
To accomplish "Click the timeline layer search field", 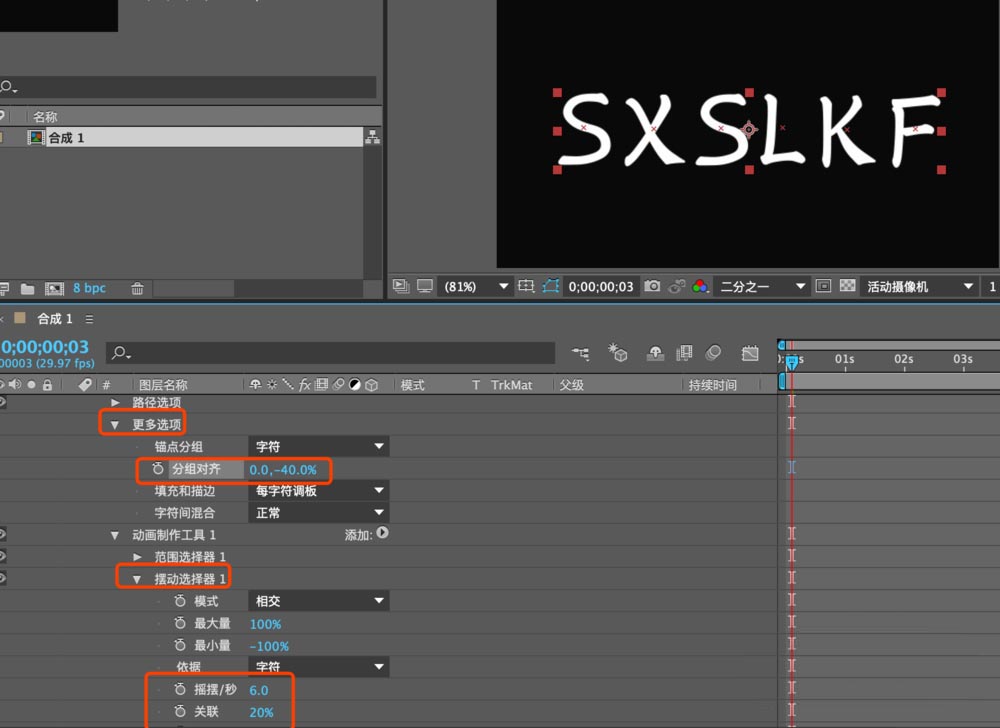I will pos(330,353).
